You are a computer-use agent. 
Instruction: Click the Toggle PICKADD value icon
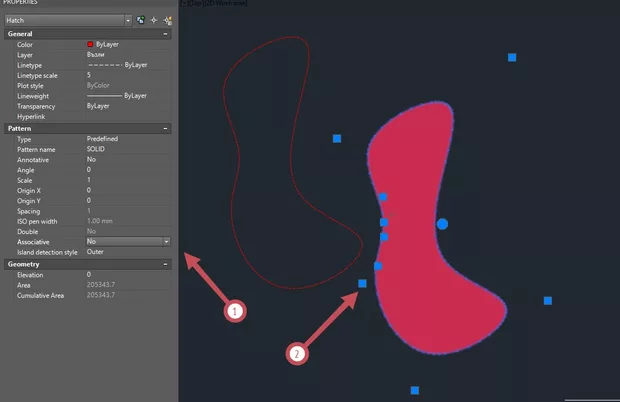[x=142, y=20]
